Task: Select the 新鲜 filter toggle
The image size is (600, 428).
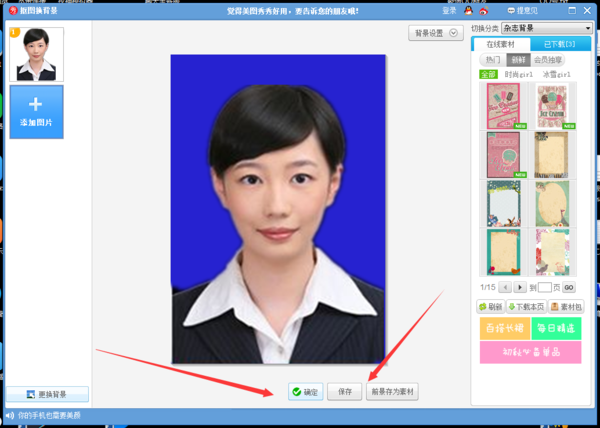Action: tap(518, 60)
